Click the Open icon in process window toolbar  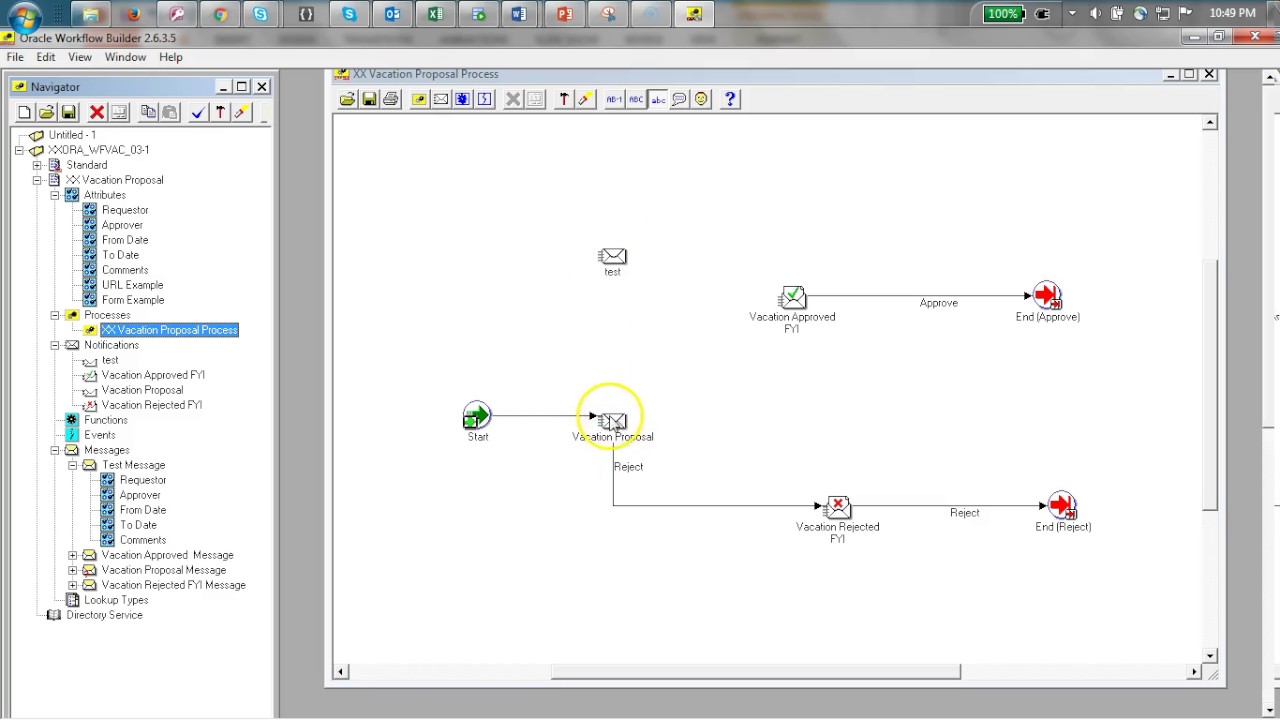(x=347, y=99)
